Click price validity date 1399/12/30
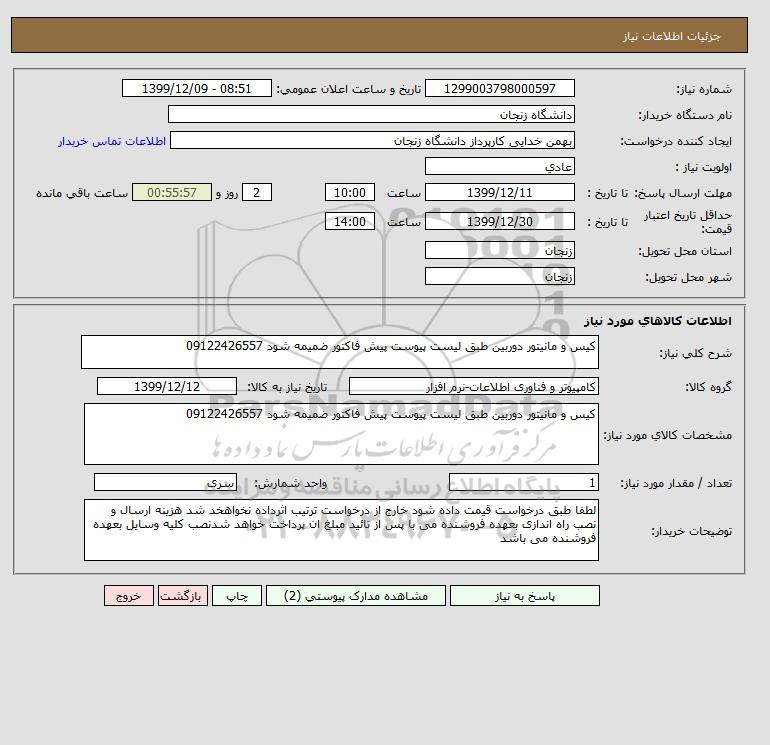The image size is (770, 745). click(x=499, y=221)
